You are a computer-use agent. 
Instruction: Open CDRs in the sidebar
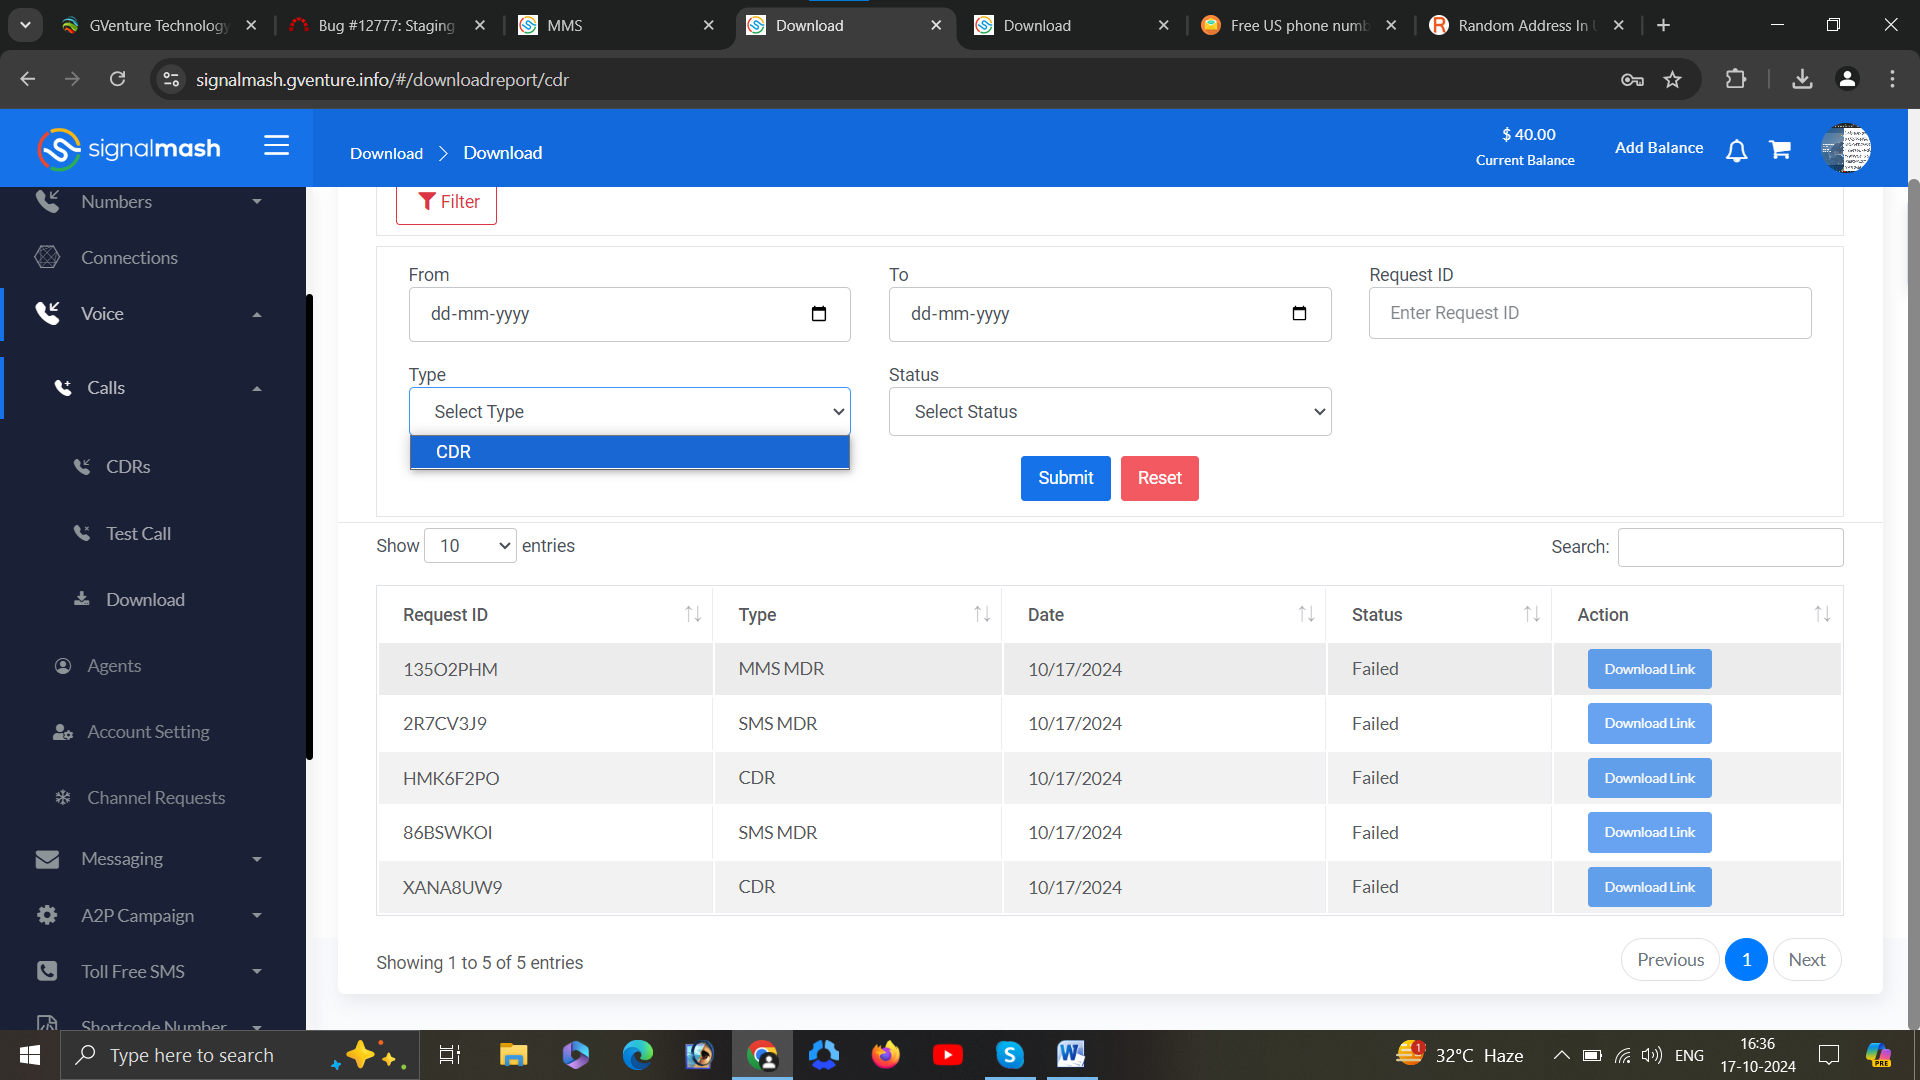pyautogui.click(x=128, y=467)
